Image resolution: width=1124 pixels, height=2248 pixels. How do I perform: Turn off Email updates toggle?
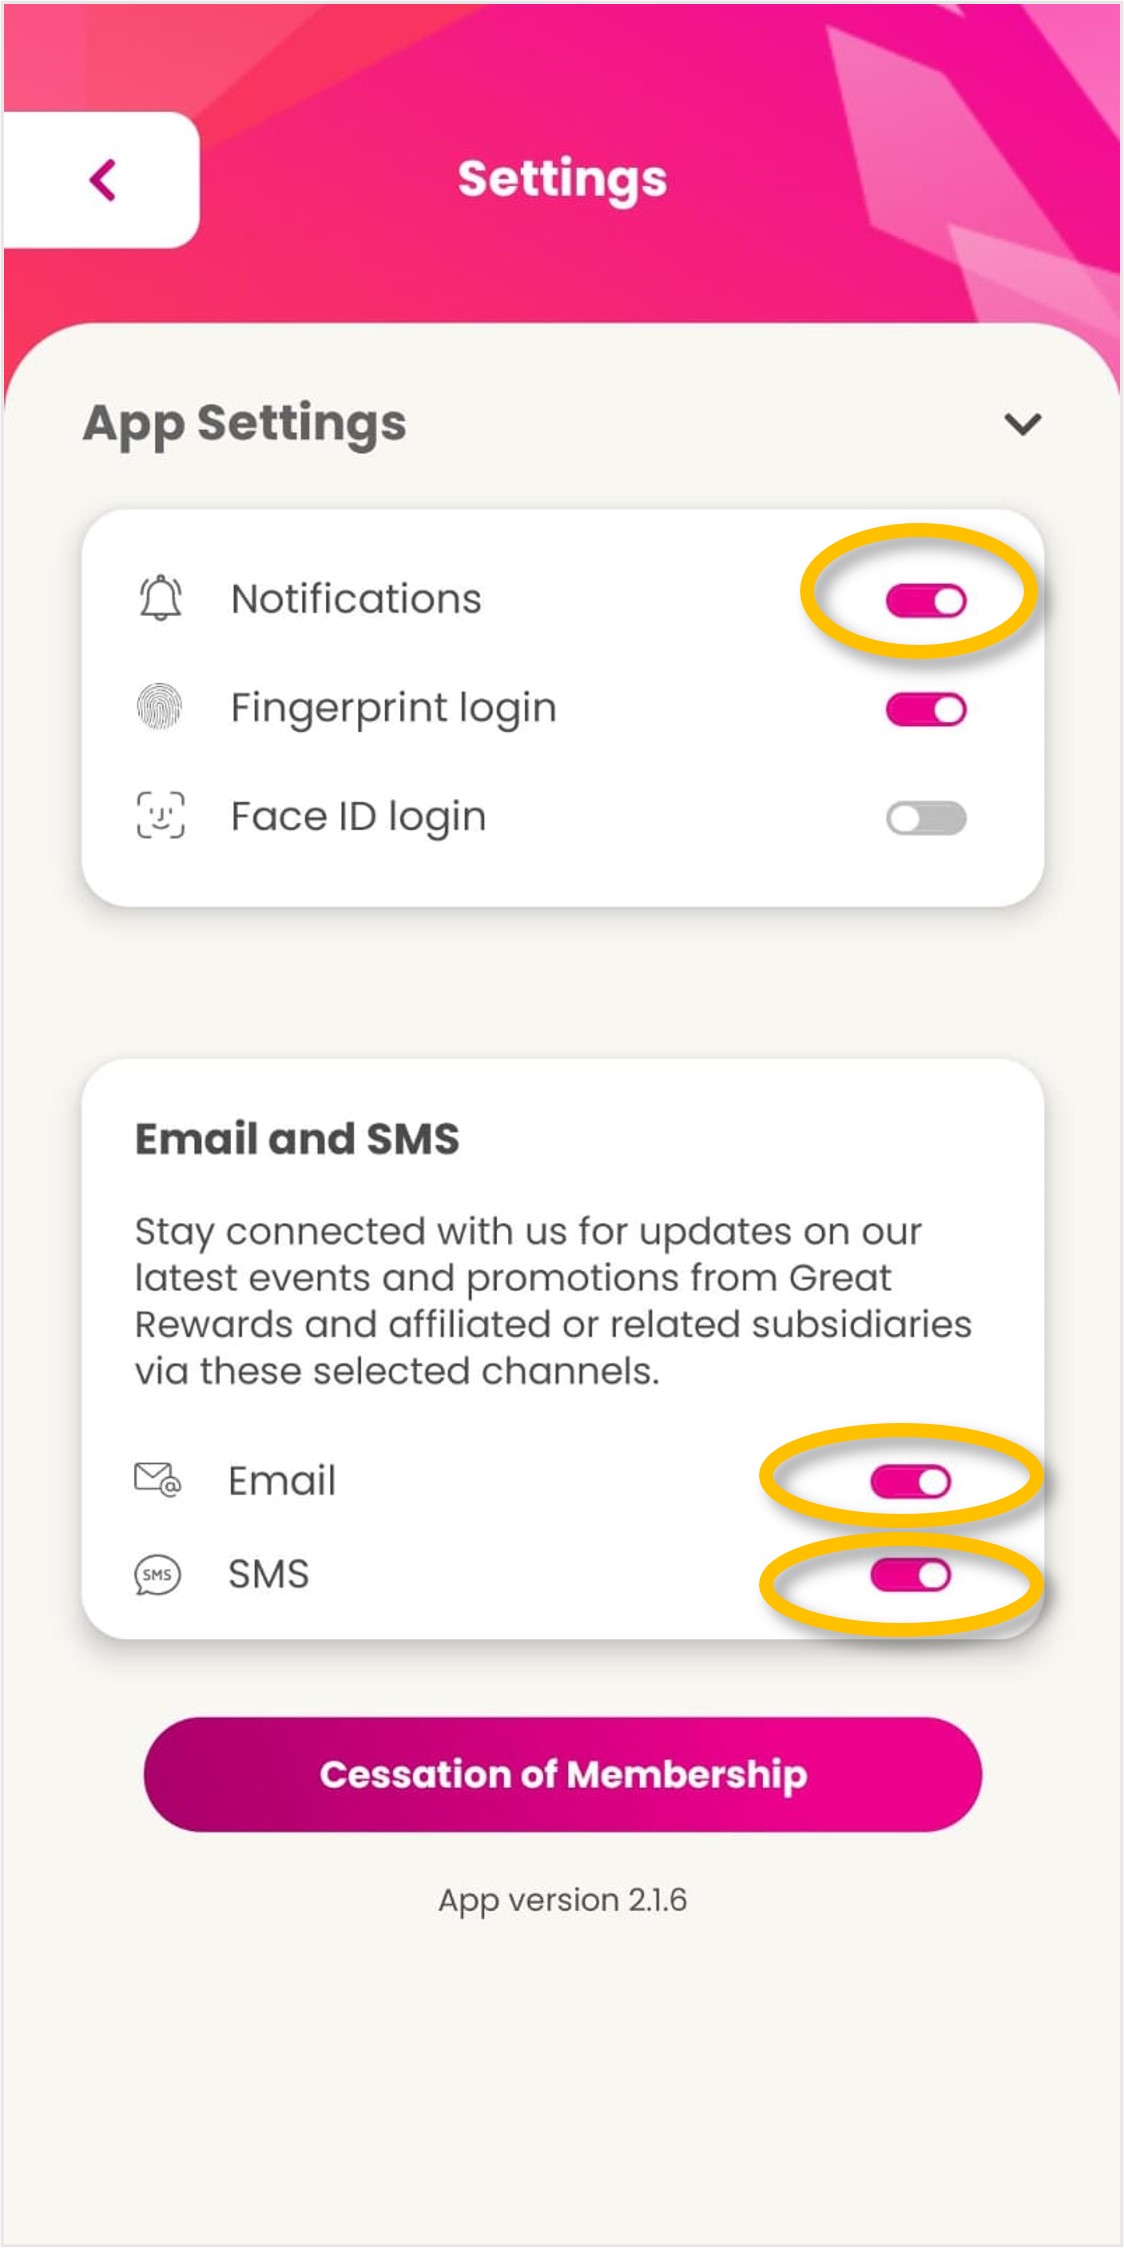point(910,1481)
